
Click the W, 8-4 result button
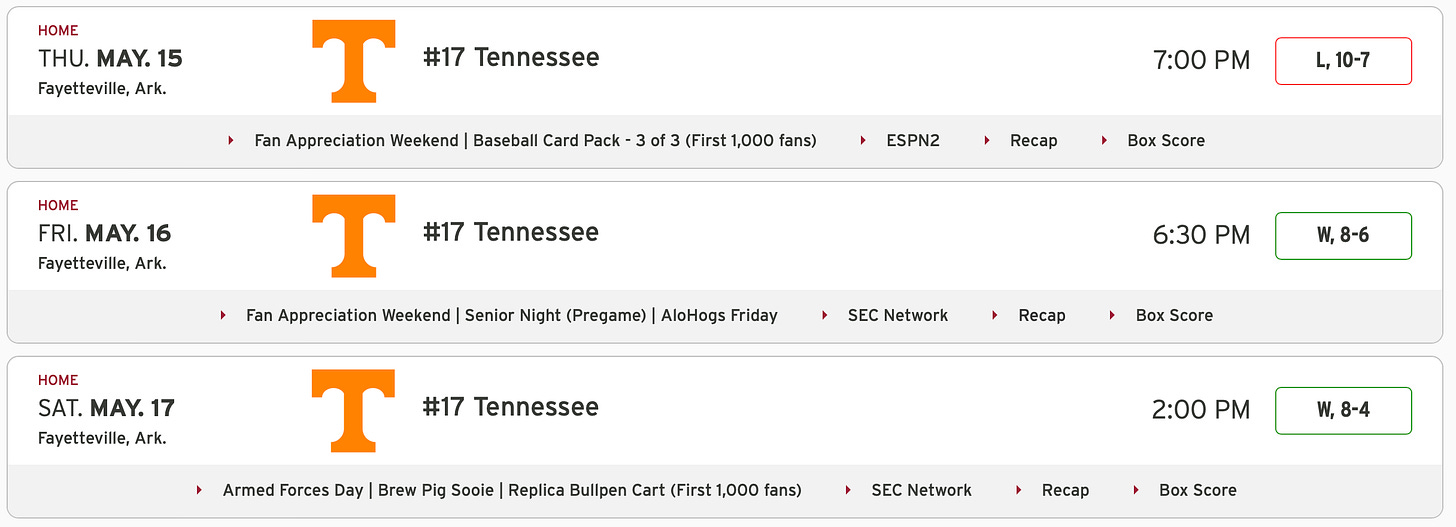point(1343,411)
